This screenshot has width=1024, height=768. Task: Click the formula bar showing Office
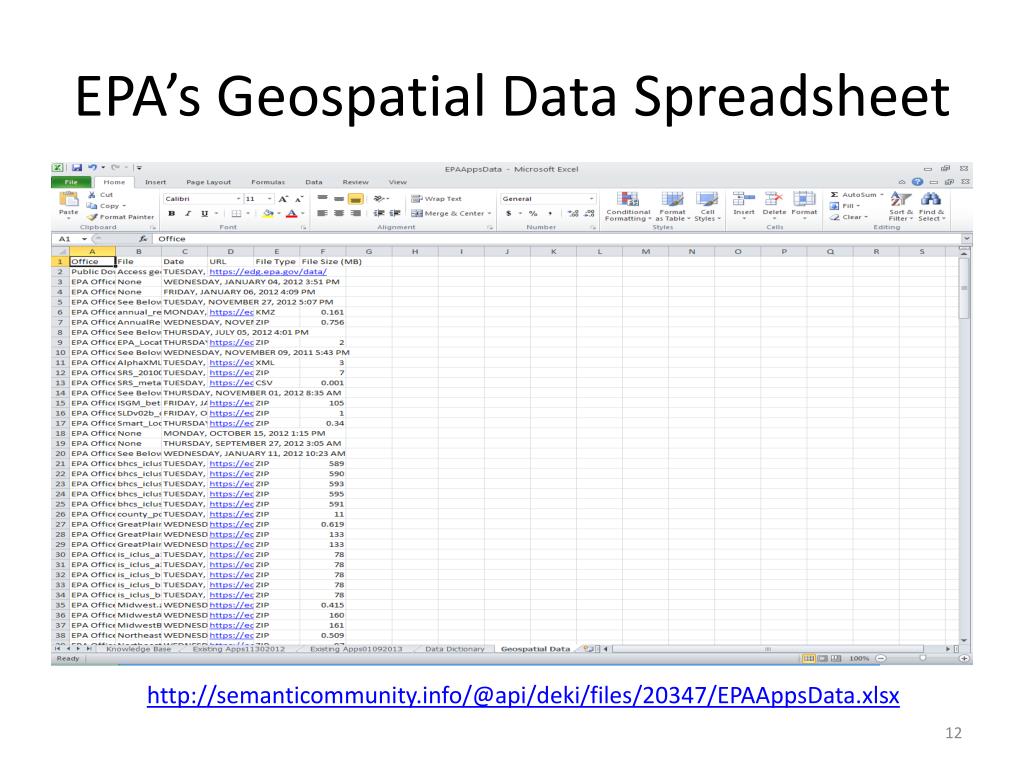(558, 239)
